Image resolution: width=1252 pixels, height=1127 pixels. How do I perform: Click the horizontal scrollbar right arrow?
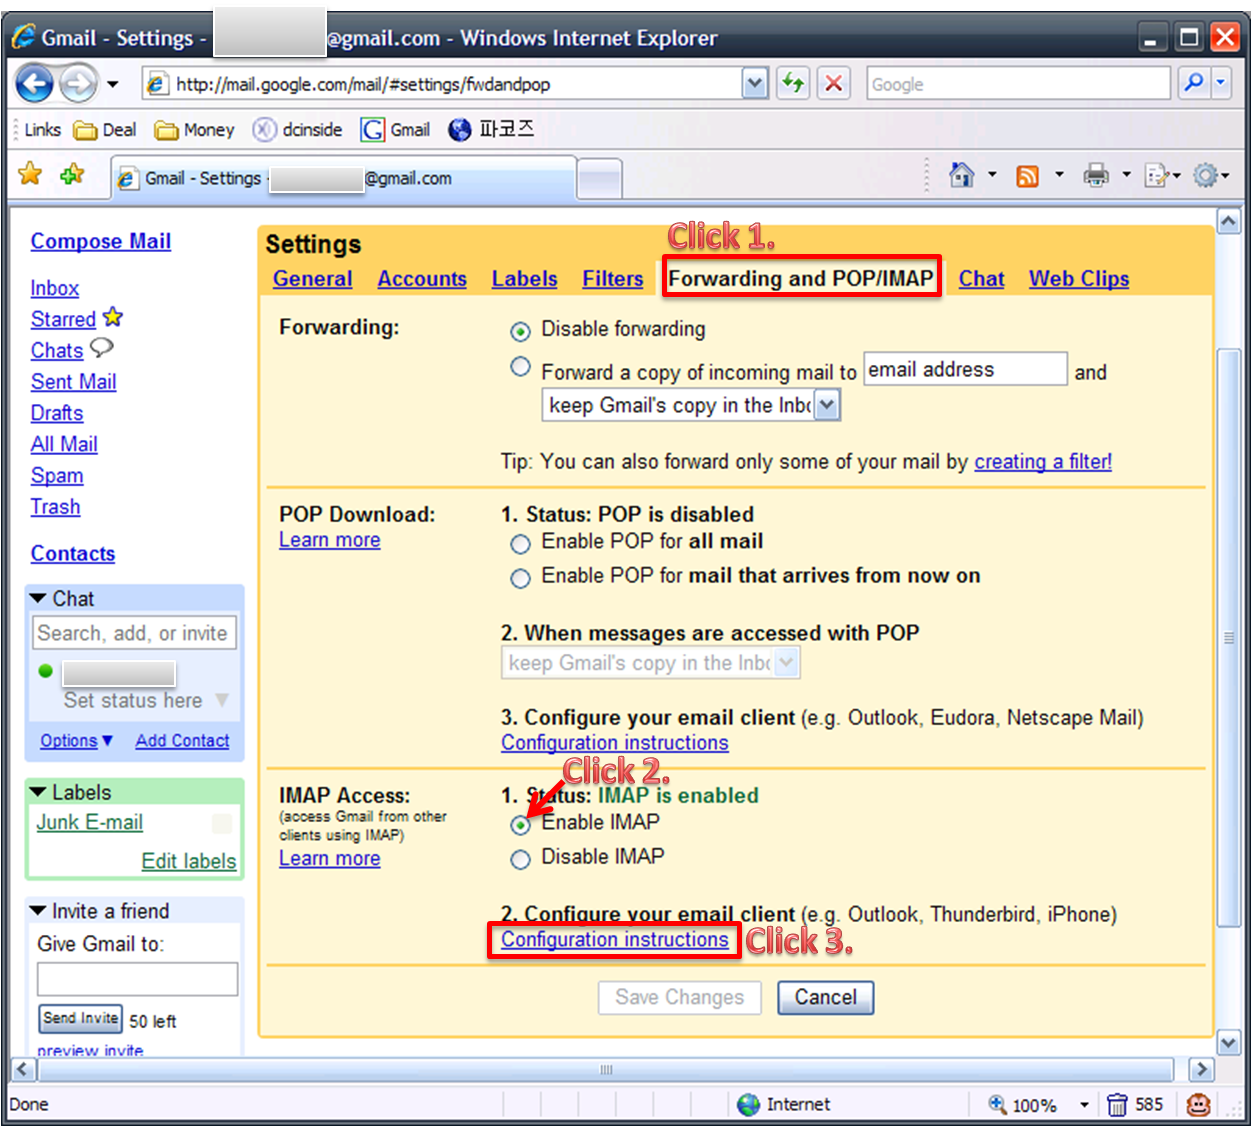point(1201,1069)
